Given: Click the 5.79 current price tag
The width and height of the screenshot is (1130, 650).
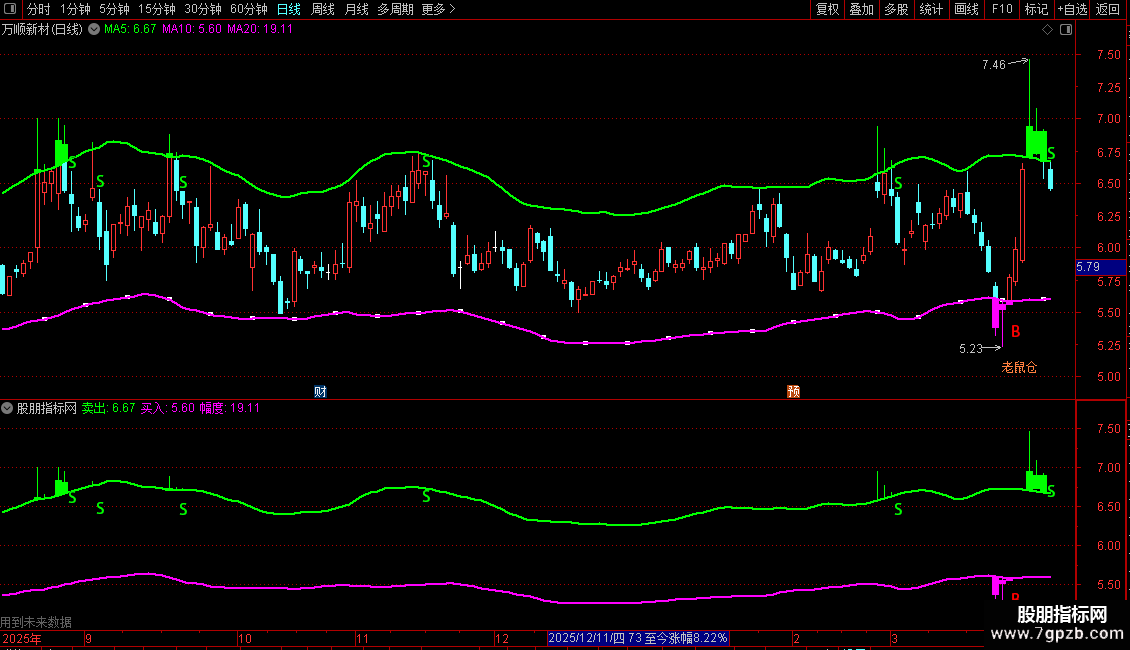Looking at the screenshot, I should pos(1100,267).
